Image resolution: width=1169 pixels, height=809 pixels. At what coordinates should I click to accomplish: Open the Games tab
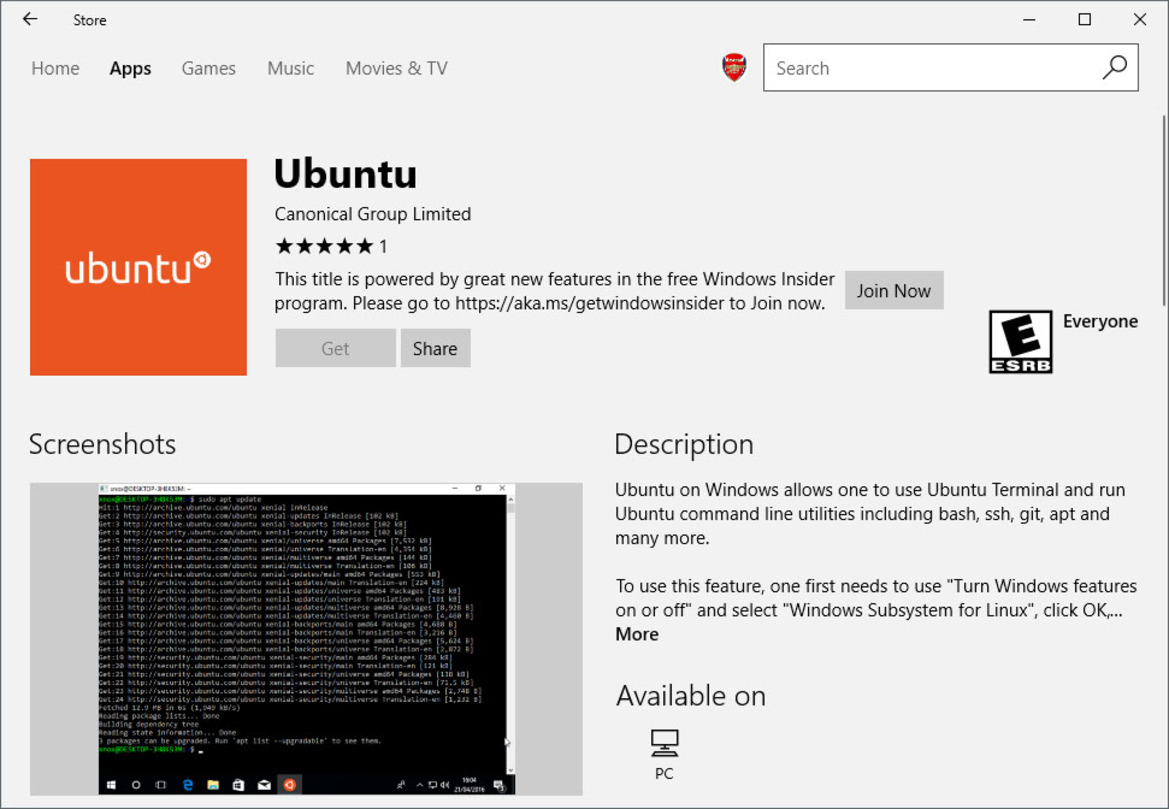tap(208, 69)
